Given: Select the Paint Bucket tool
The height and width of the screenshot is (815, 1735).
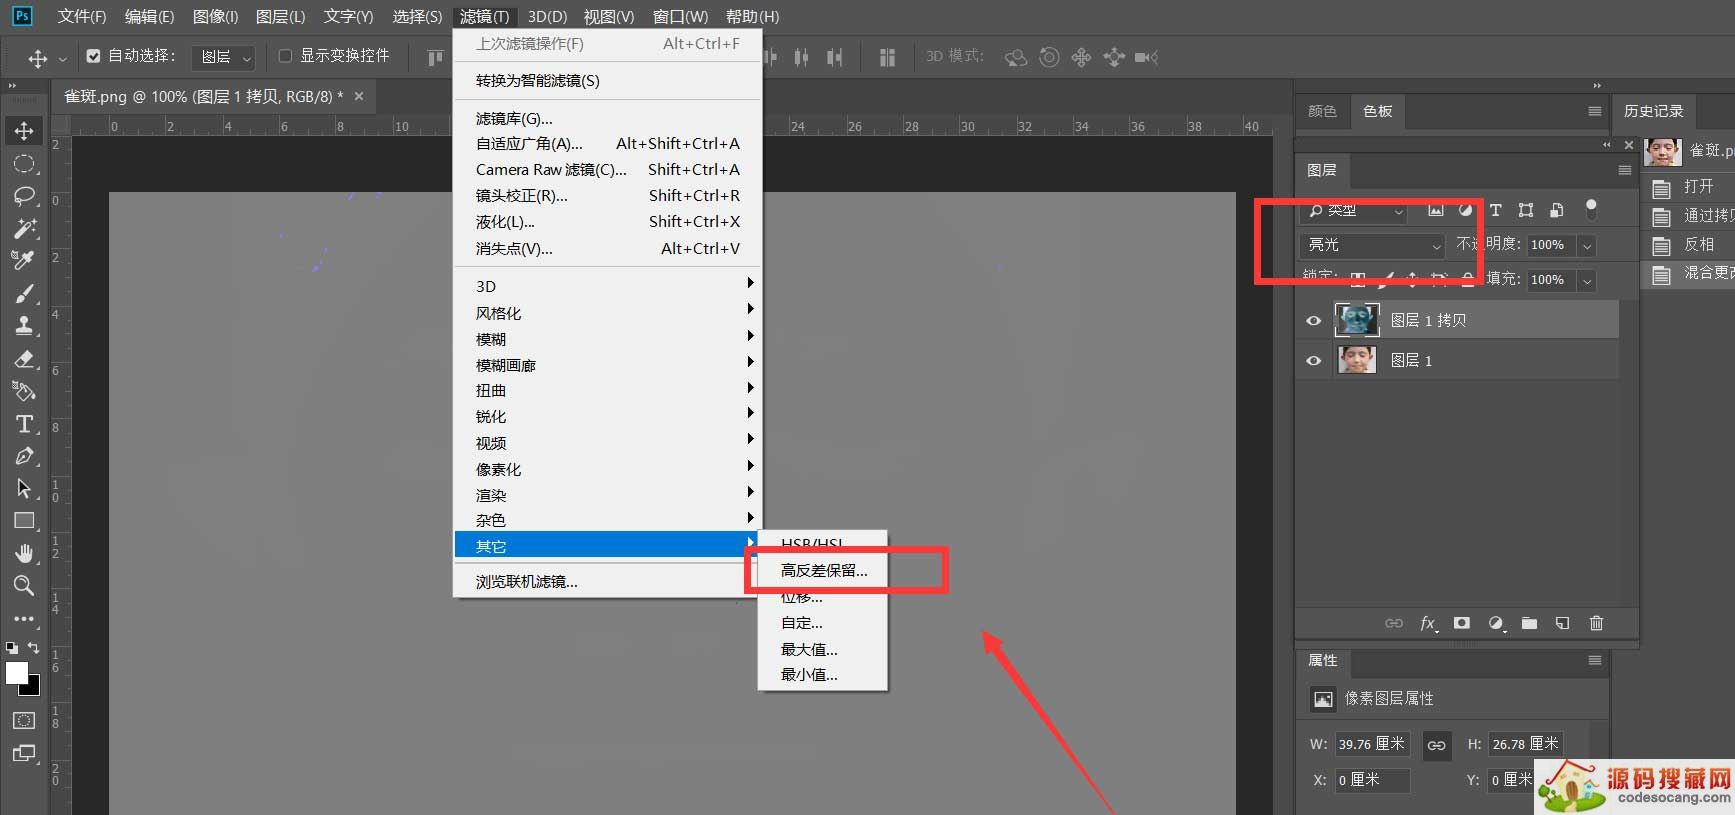Looking at the screenshot, I should 24,391.
